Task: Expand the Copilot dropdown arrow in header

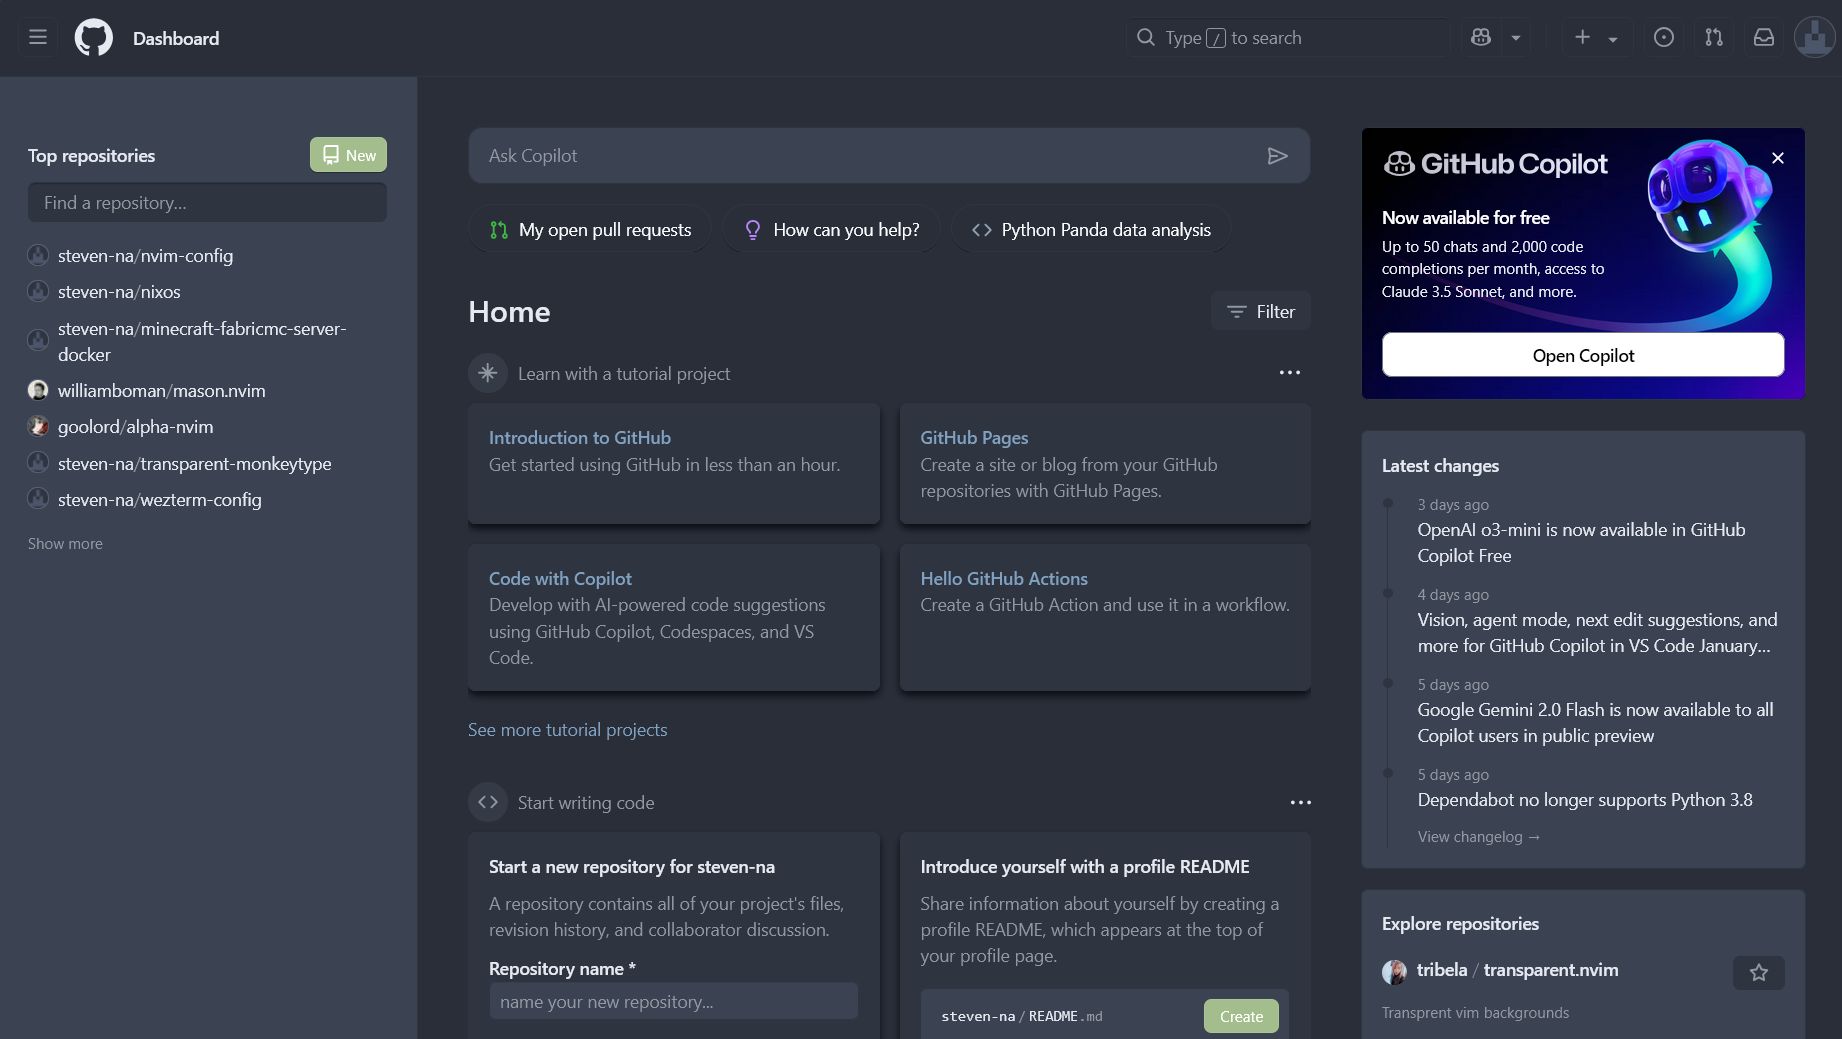Action: [x=1516, y=38]
